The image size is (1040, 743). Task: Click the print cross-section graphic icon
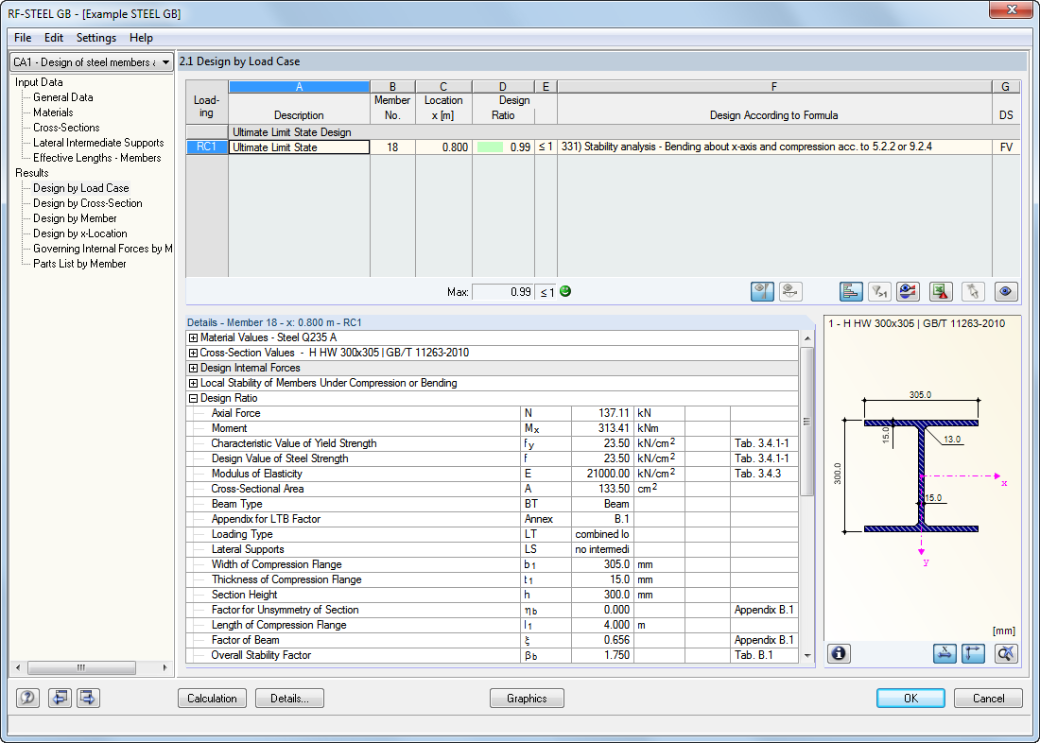tap(1006, 654)
